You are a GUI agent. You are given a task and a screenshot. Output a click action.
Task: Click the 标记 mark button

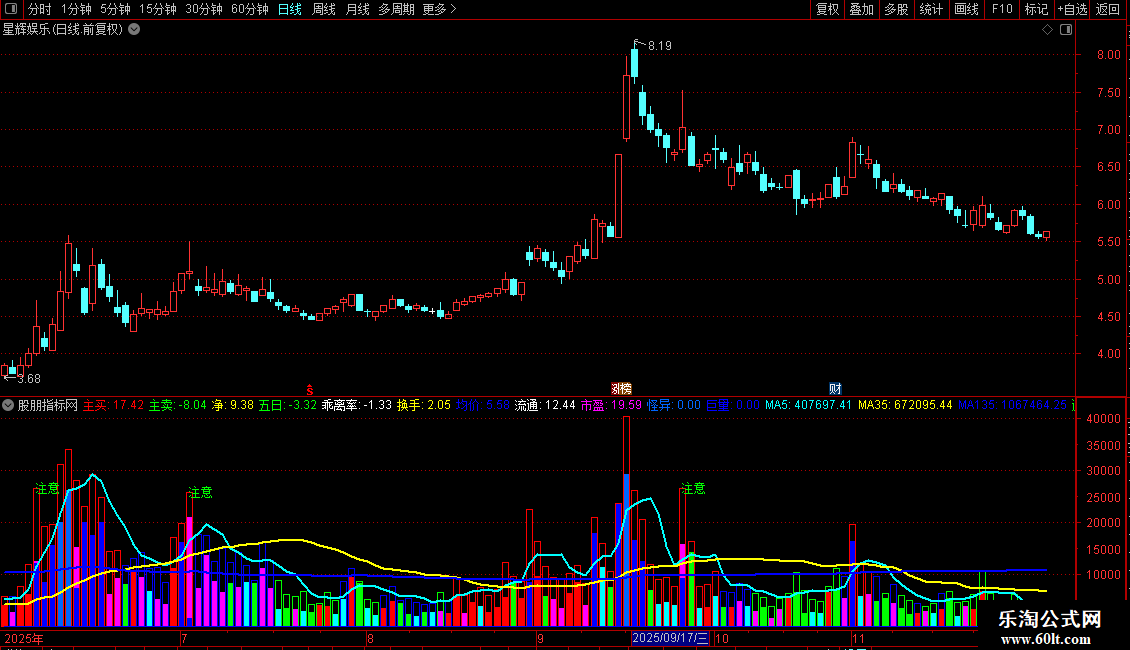[x=1036, y=9]
